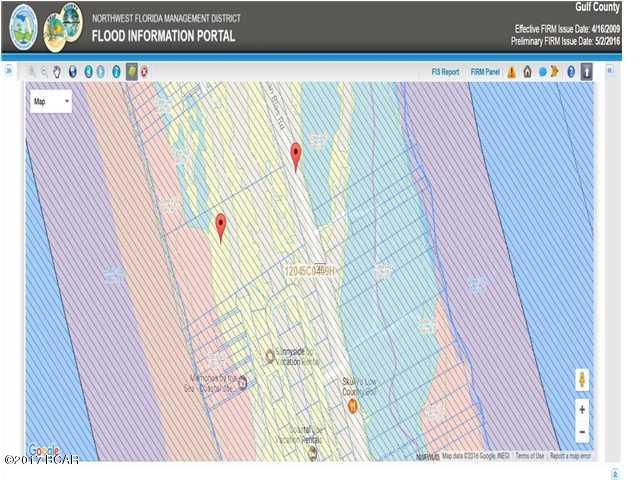Click the red circular clear tool icon
The image size is (640, 480).
pos(144,72)
